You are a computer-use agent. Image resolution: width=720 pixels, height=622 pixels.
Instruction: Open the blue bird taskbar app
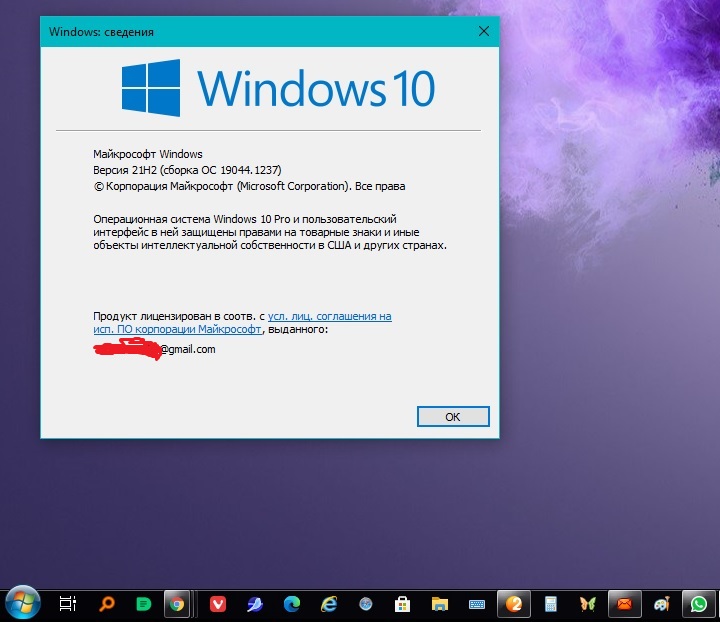pos(254,604)
